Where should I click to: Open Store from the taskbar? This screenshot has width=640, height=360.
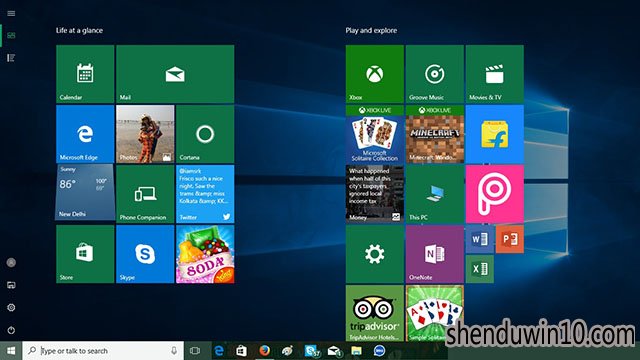pyautogui.click(x=241, y=351)
